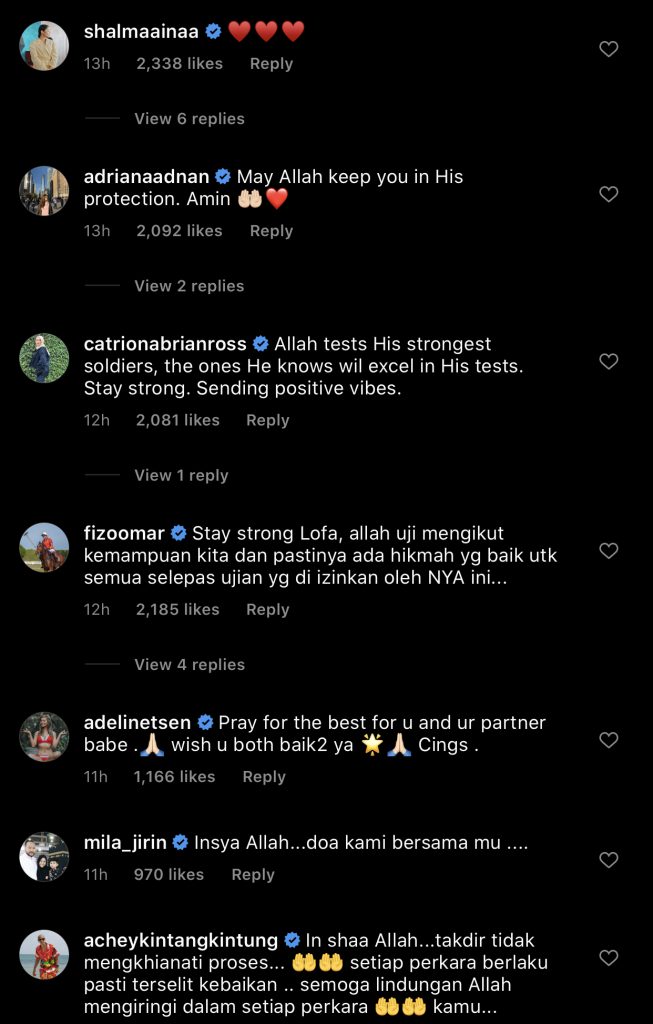Viewport: 653px width, 1024px height.
Task: View fizoomar's profile picture
Action: 44,547
